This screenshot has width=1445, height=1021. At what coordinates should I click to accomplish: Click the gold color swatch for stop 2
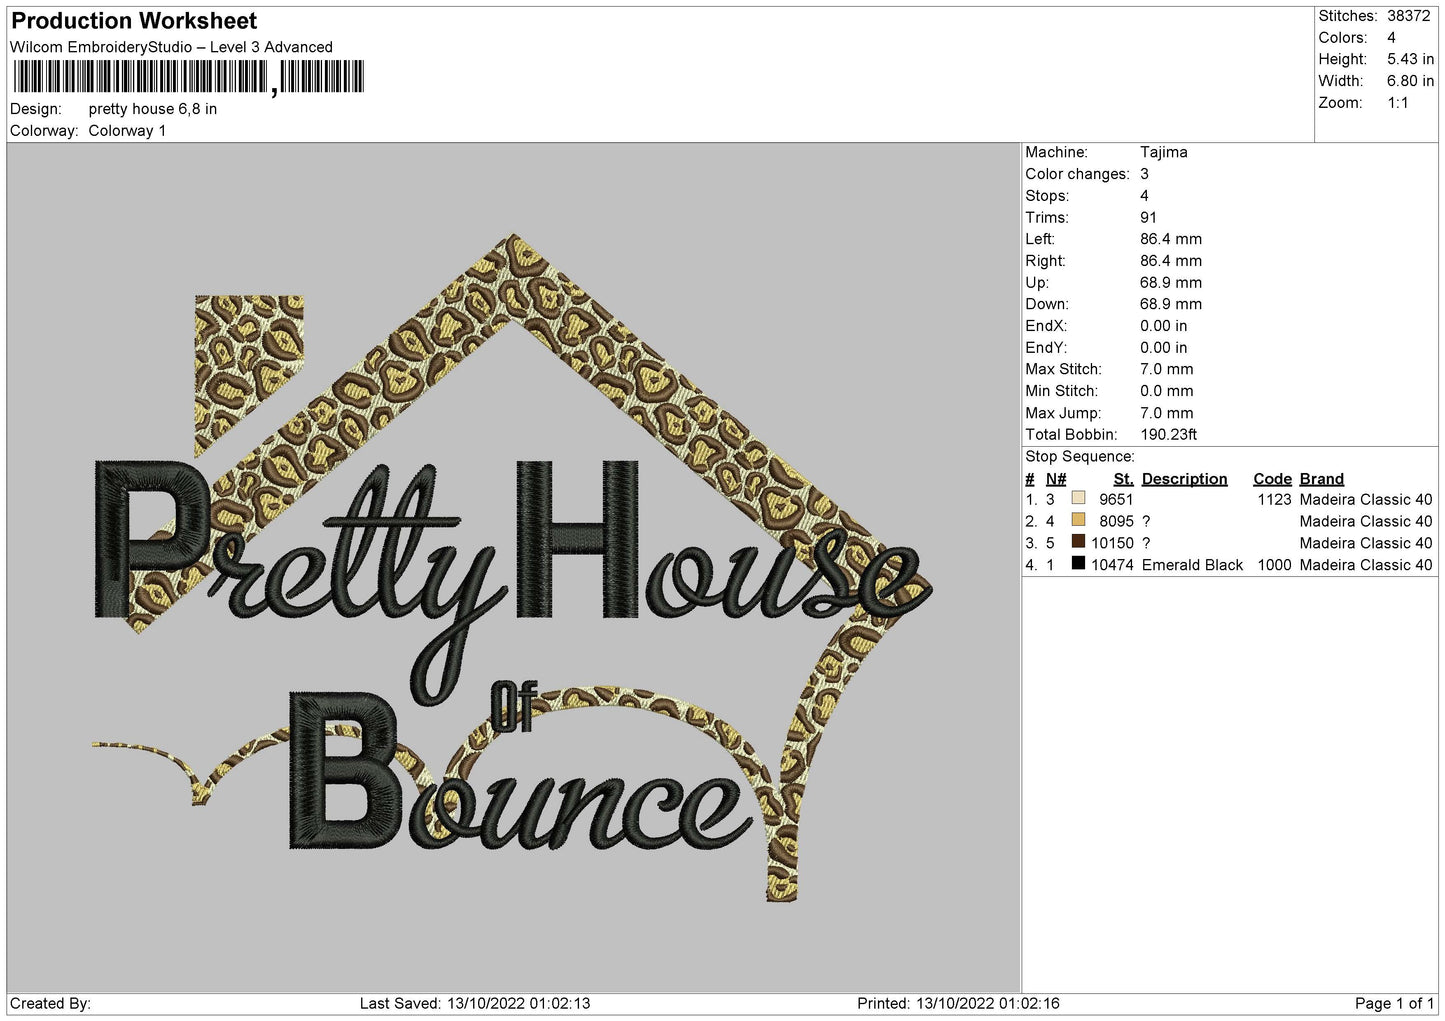tap(1078, 520)
